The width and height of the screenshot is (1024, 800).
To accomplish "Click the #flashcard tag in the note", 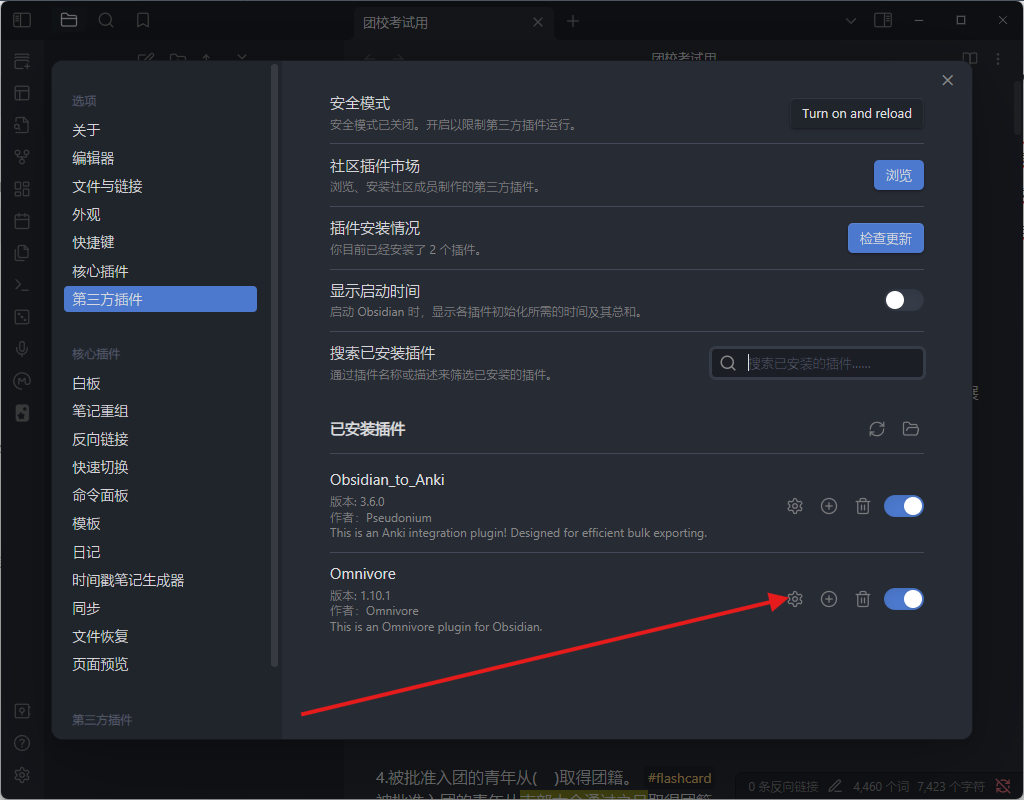I will coord(679,778).
